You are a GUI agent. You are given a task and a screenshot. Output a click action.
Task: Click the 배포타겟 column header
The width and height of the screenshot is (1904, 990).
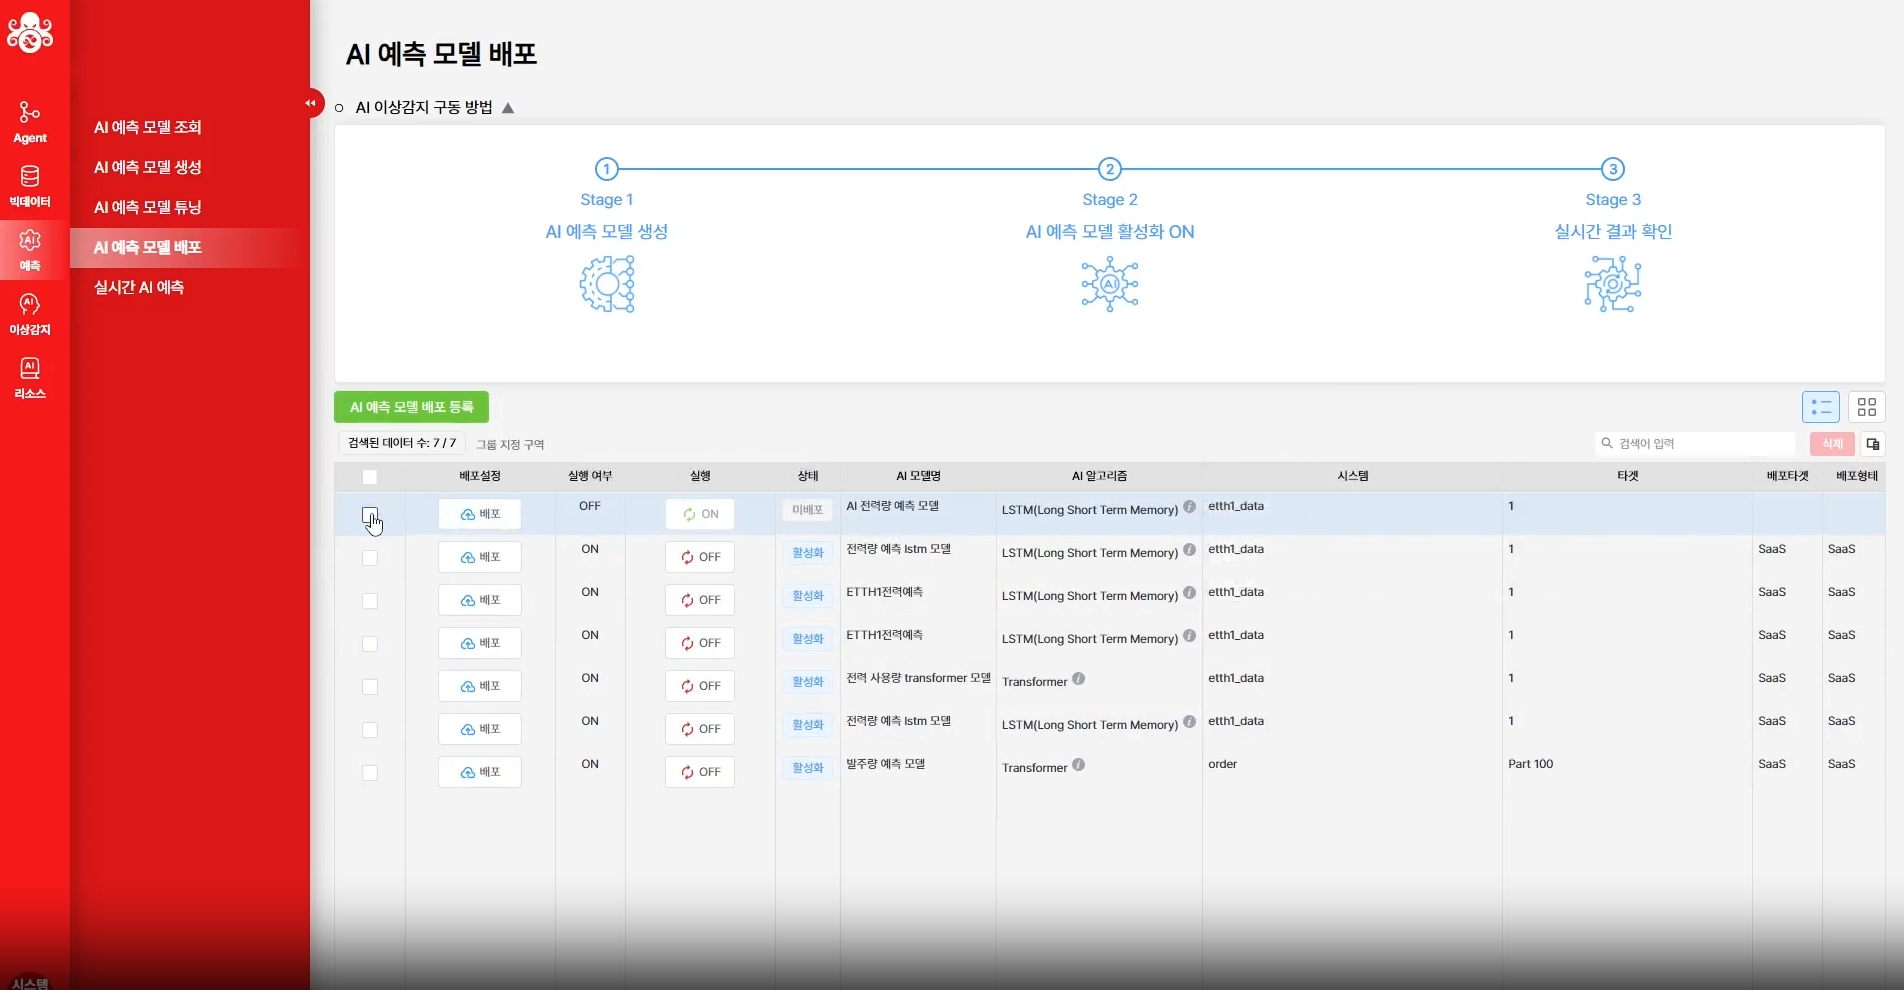tap(1787, 476)
